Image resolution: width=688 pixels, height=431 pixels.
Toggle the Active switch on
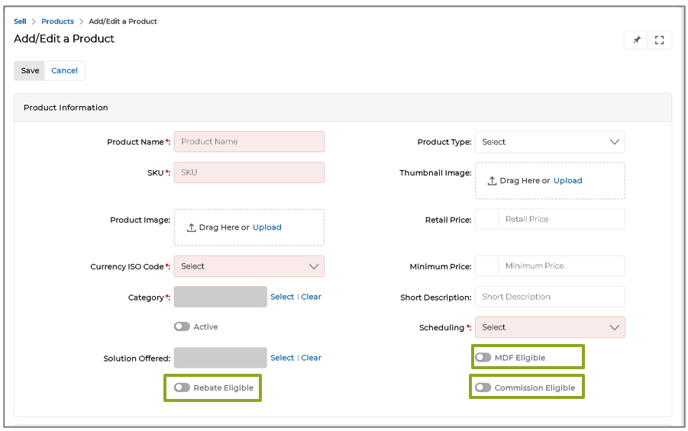click(181, 326)
